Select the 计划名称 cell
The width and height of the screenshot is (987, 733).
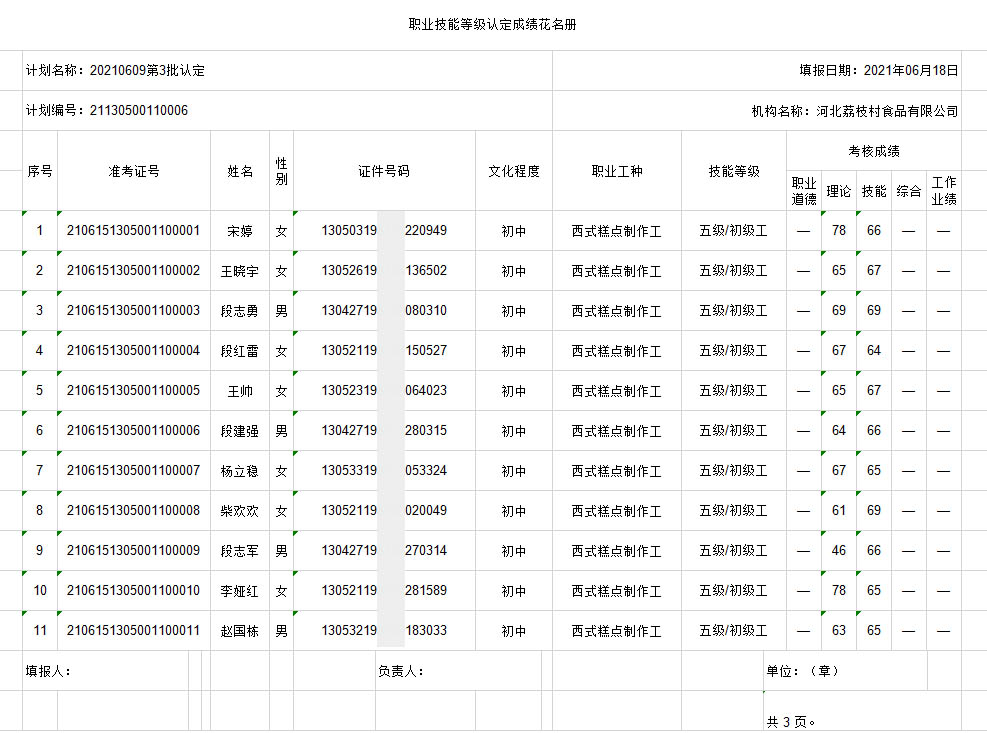[115, 71]
